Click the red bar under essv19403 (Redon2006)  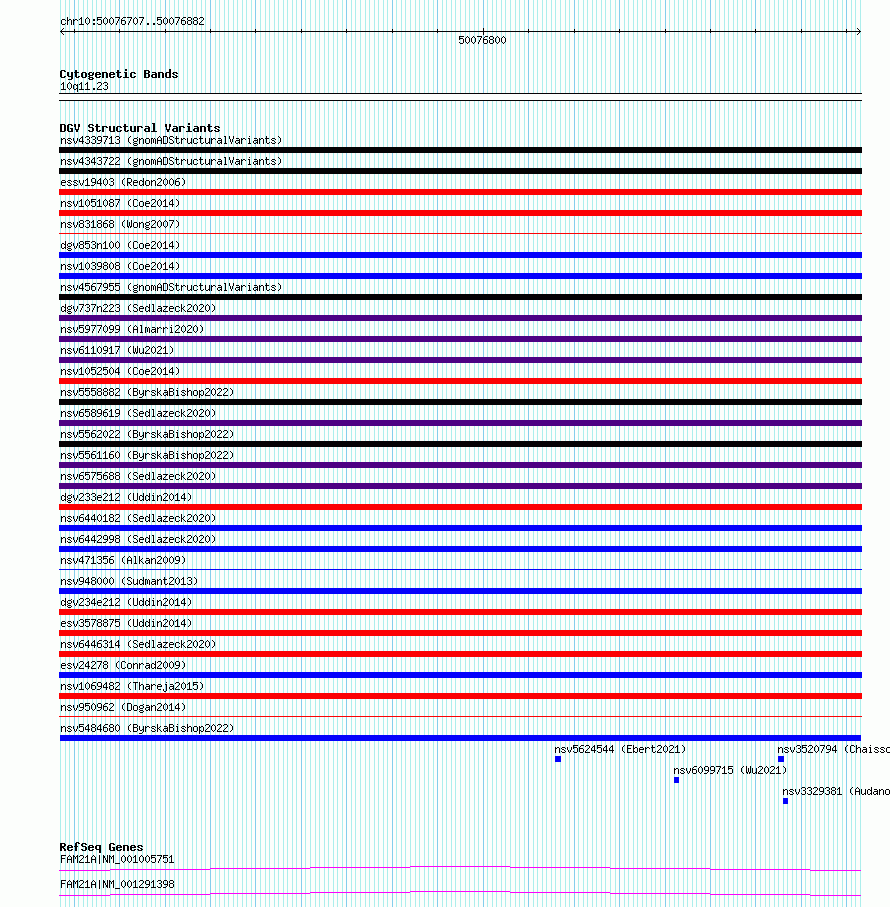(x=460, y=192)
